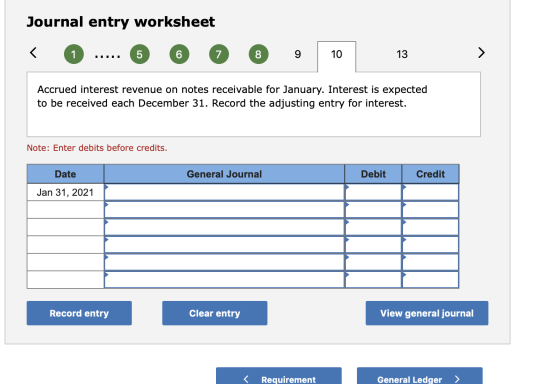Click third row Debit field

(x=373, y=227)
